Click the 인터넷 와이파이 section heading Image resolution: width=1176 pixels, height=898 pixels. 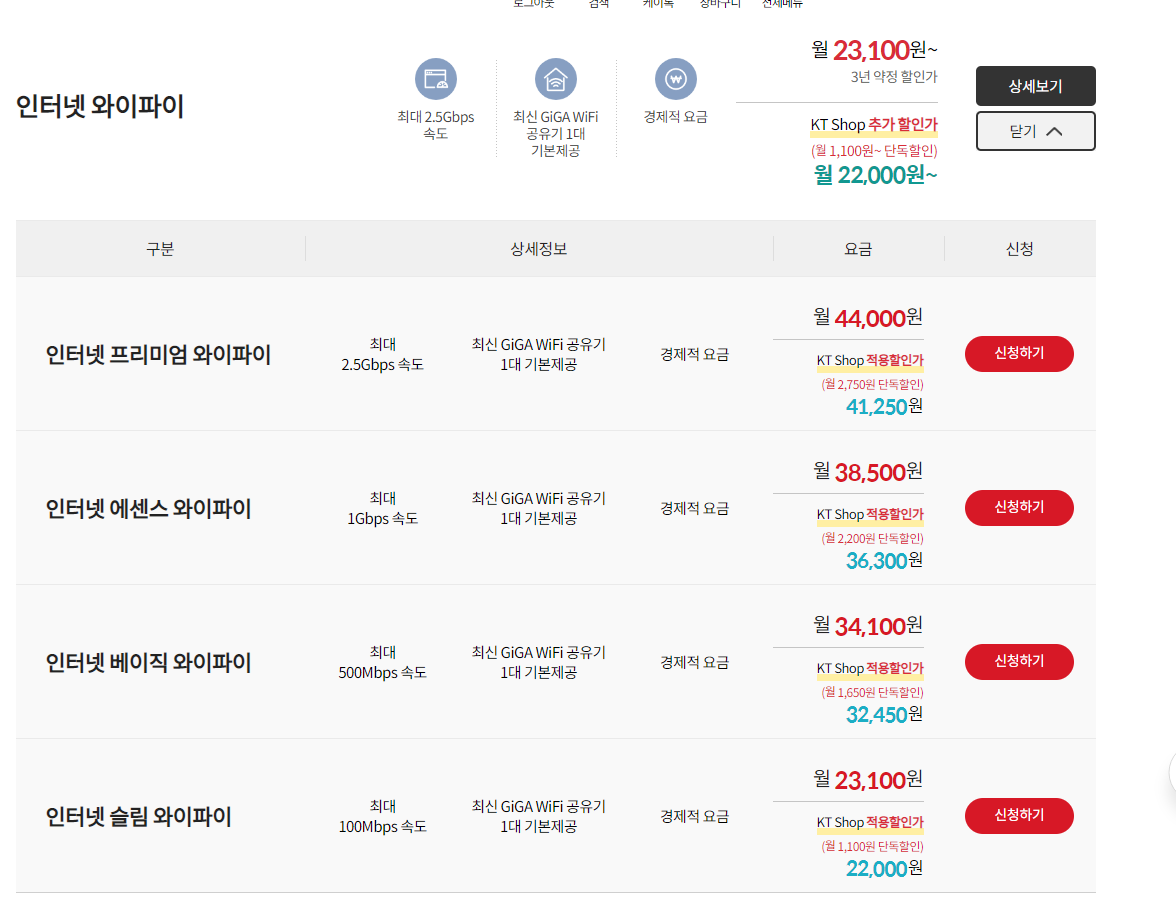tap(100, 107)
